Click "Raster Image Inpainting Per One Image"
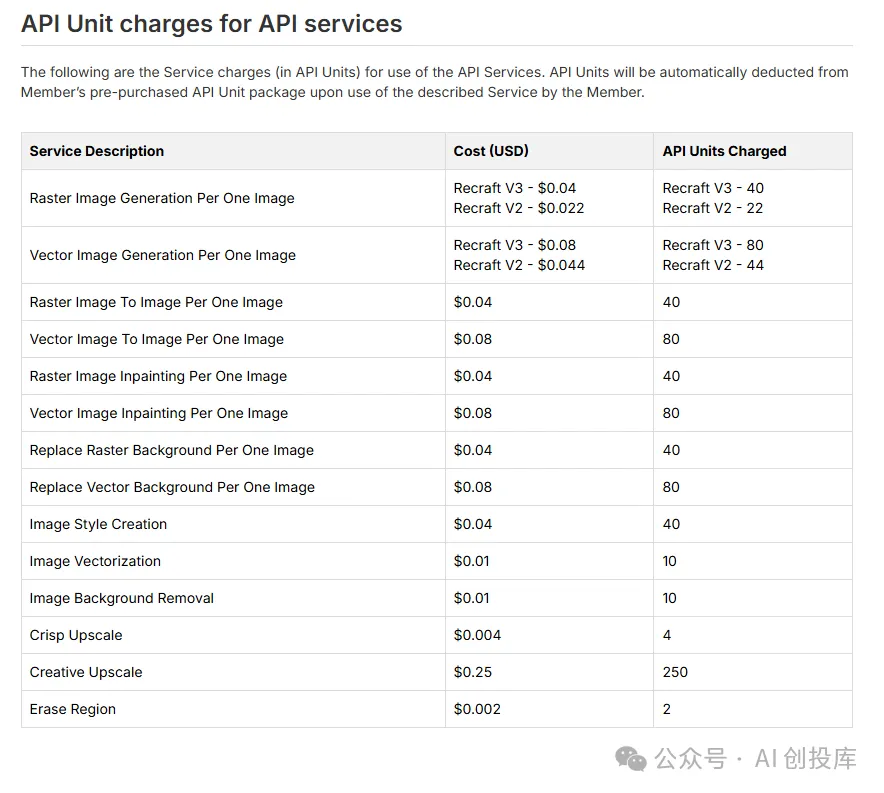The image size is (884, 793). [x=158, y=376]
